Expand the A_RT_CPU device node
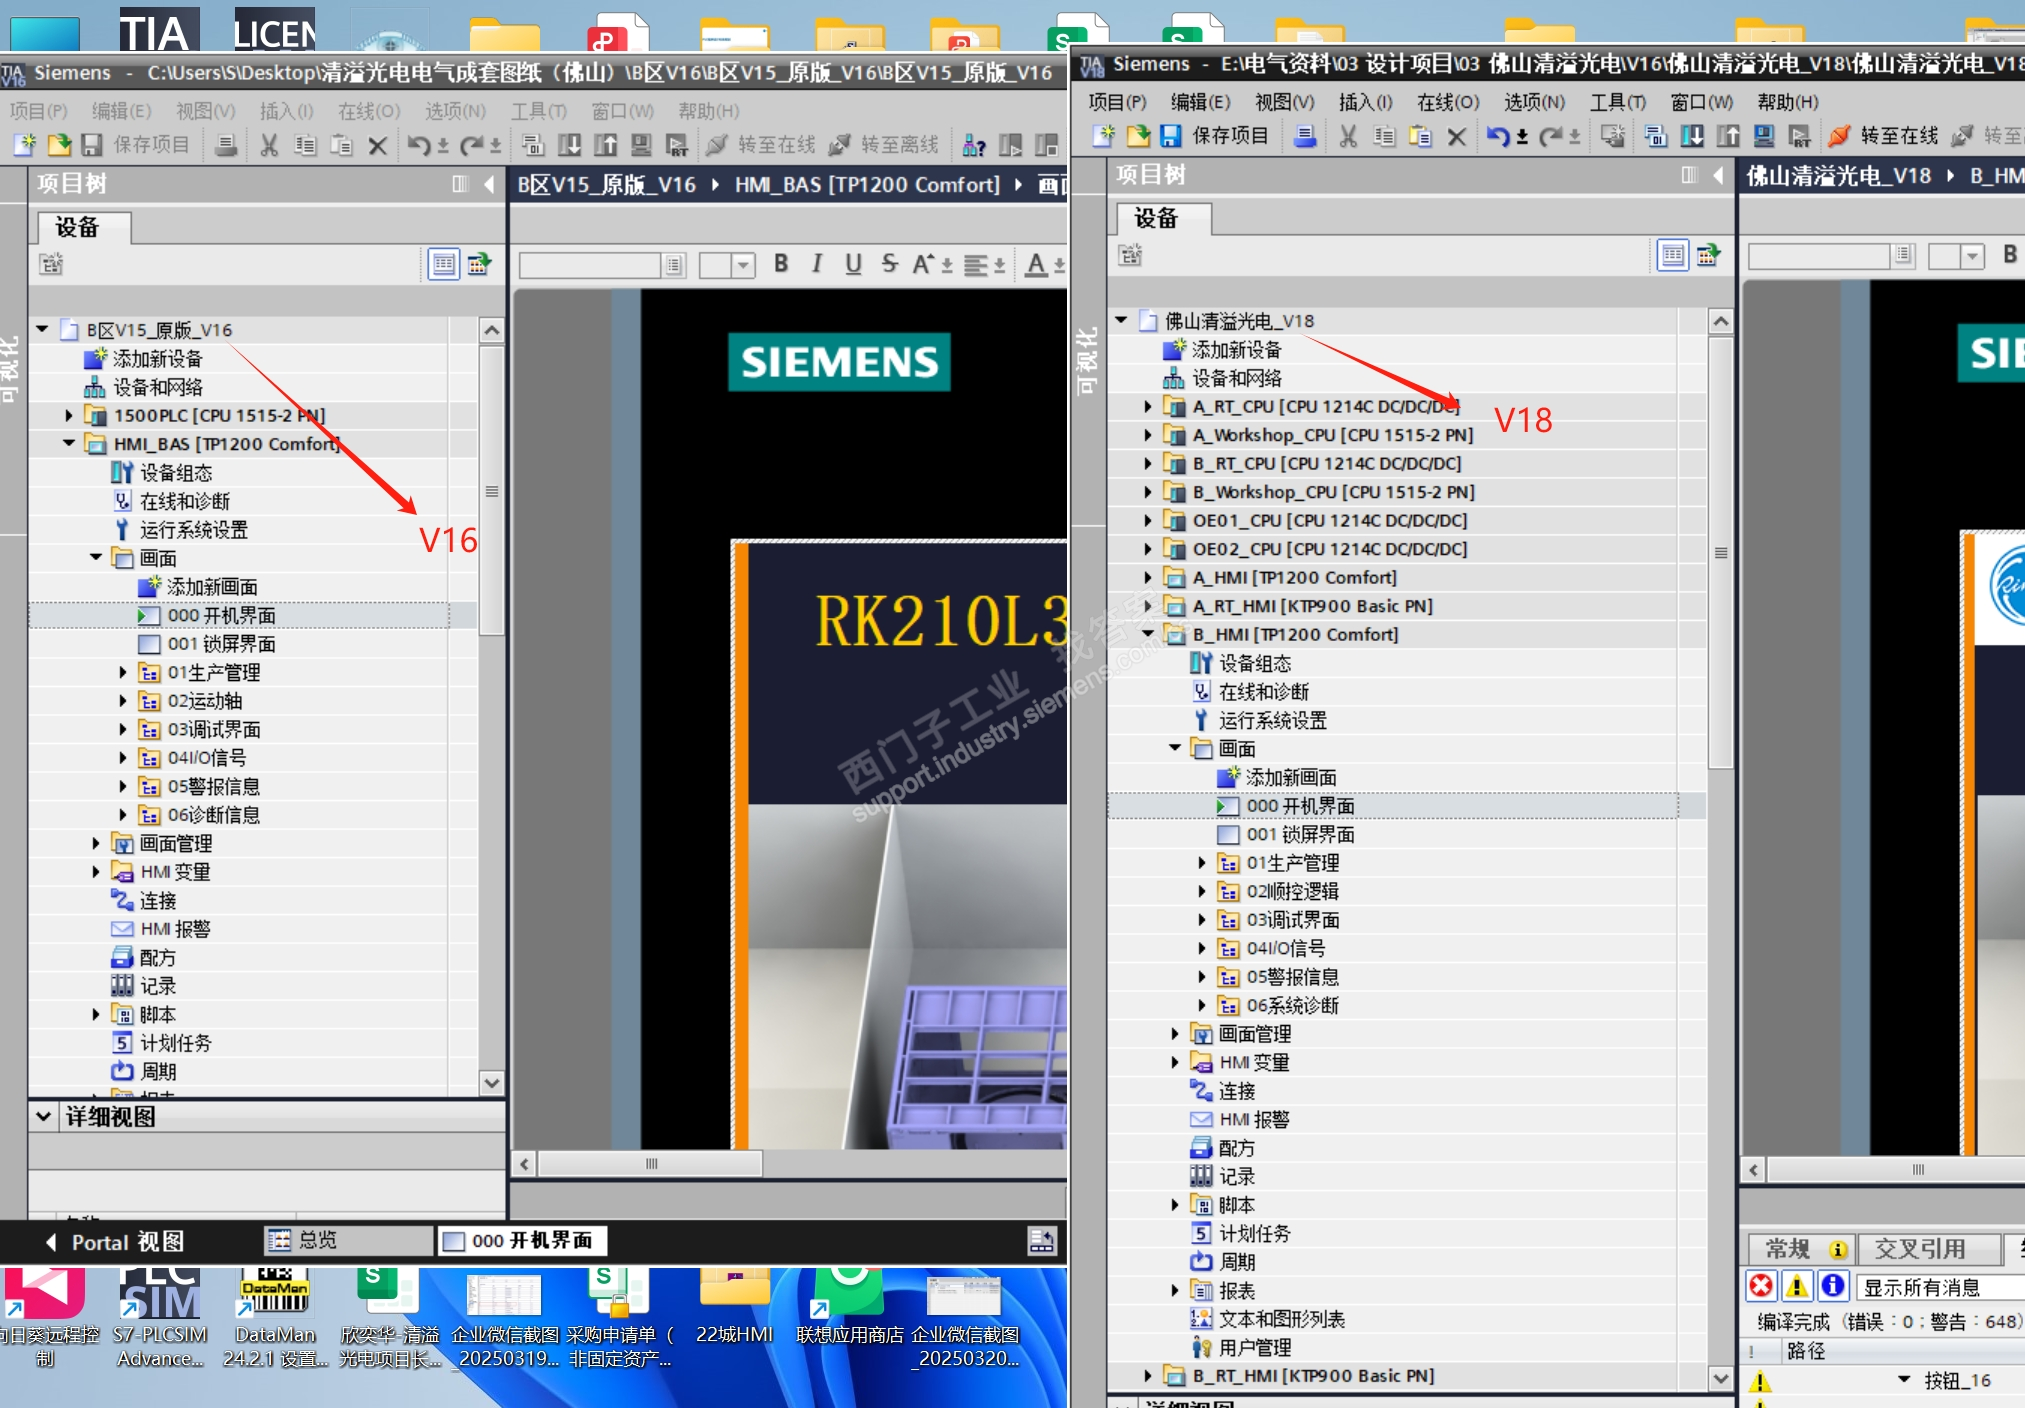This screenshot has height=1408, width=2025. (1148, 407)
